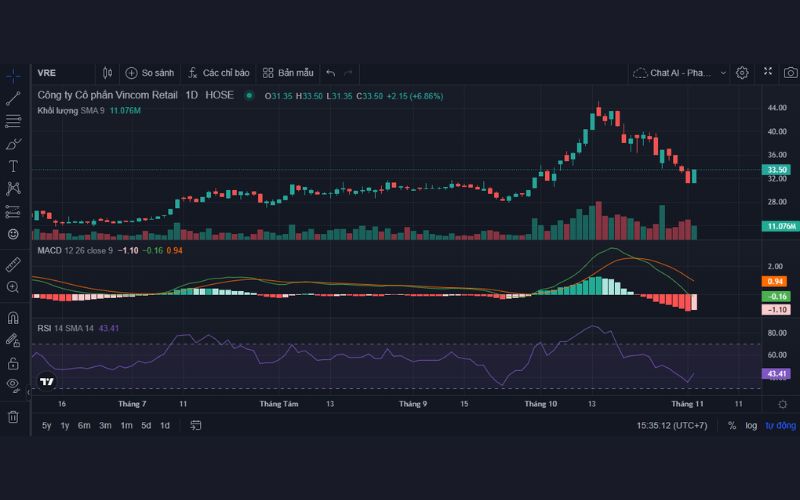The height and width of the screenshot is (500, 800).
Task: Open Các chỉ báo indicators menu
Action: point(218,73)
